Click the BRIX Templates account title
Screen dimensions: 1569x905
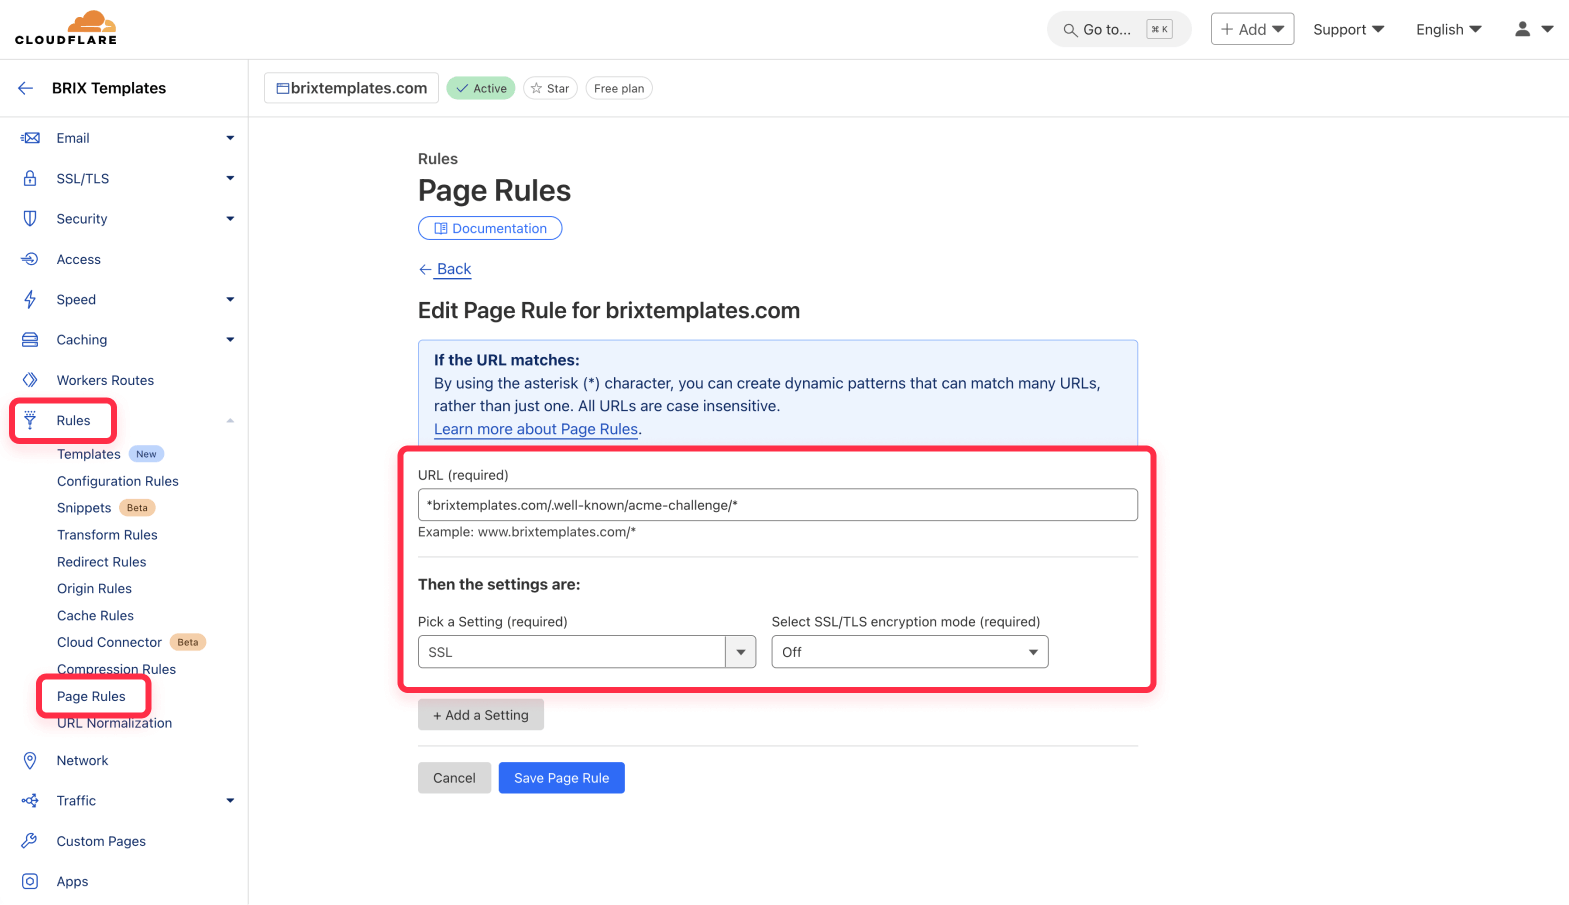pyautogui.click(x=109, y=88)
